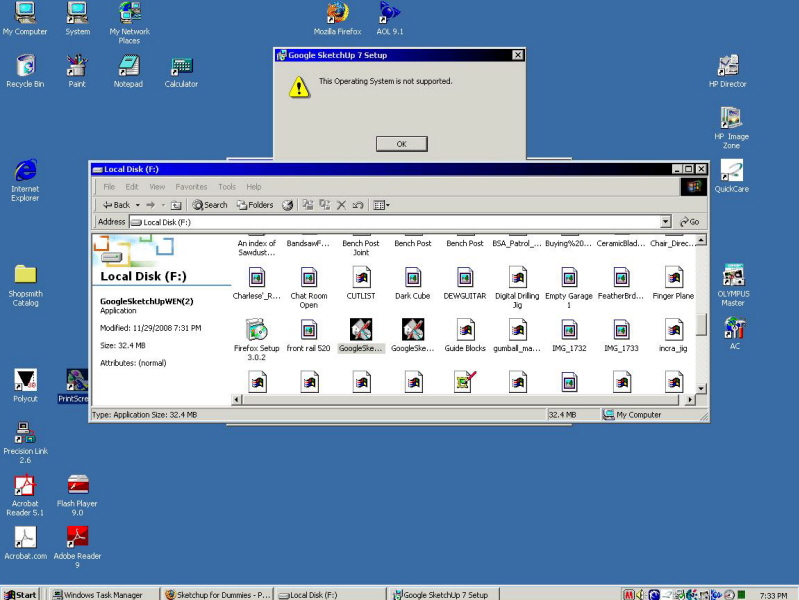Select the DEWGUITAR file

tap(465, 283)
